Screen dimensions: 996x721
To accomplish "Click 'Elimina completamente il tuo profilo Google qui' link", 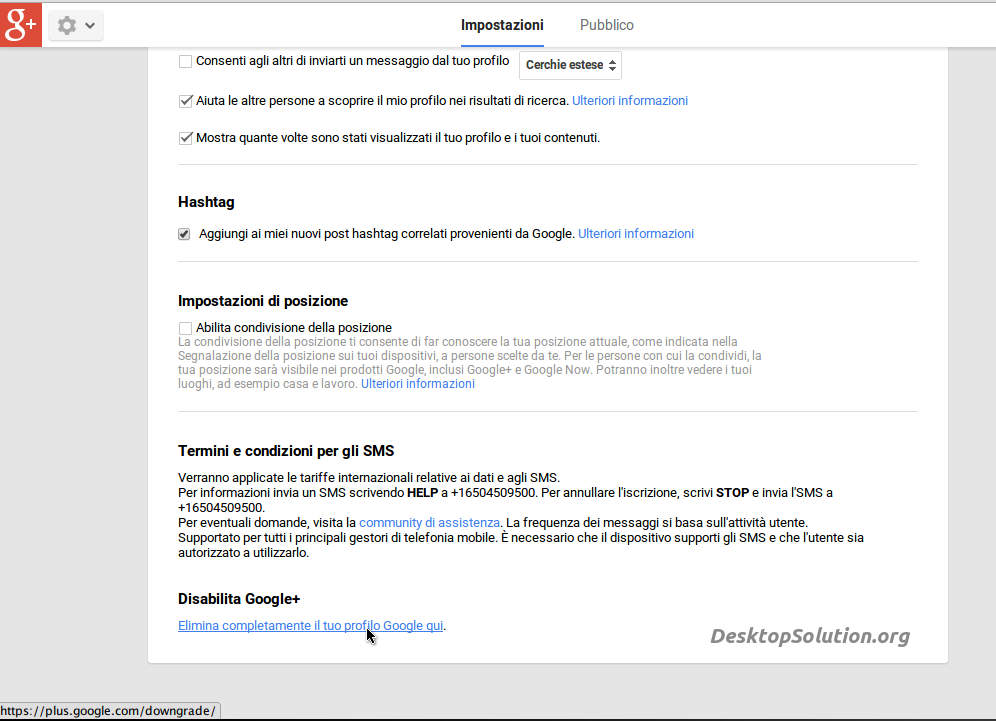I will click(x=311, y=626).
